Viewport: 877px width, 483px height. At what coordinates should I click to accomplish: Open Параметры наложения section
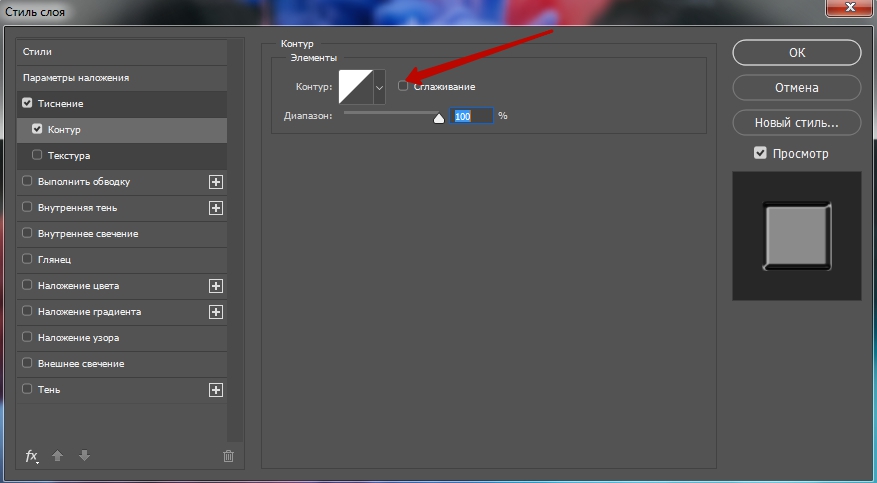point(122,78)
